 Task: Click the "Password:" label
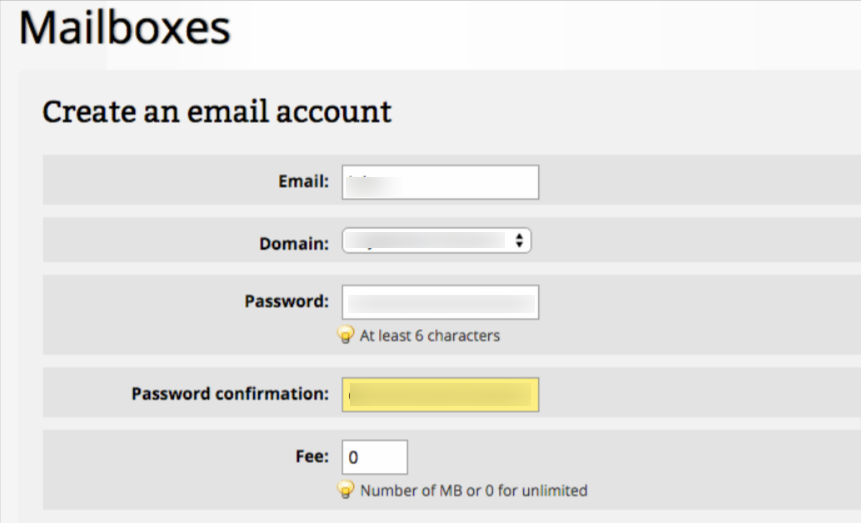click(x=286, y=301)
